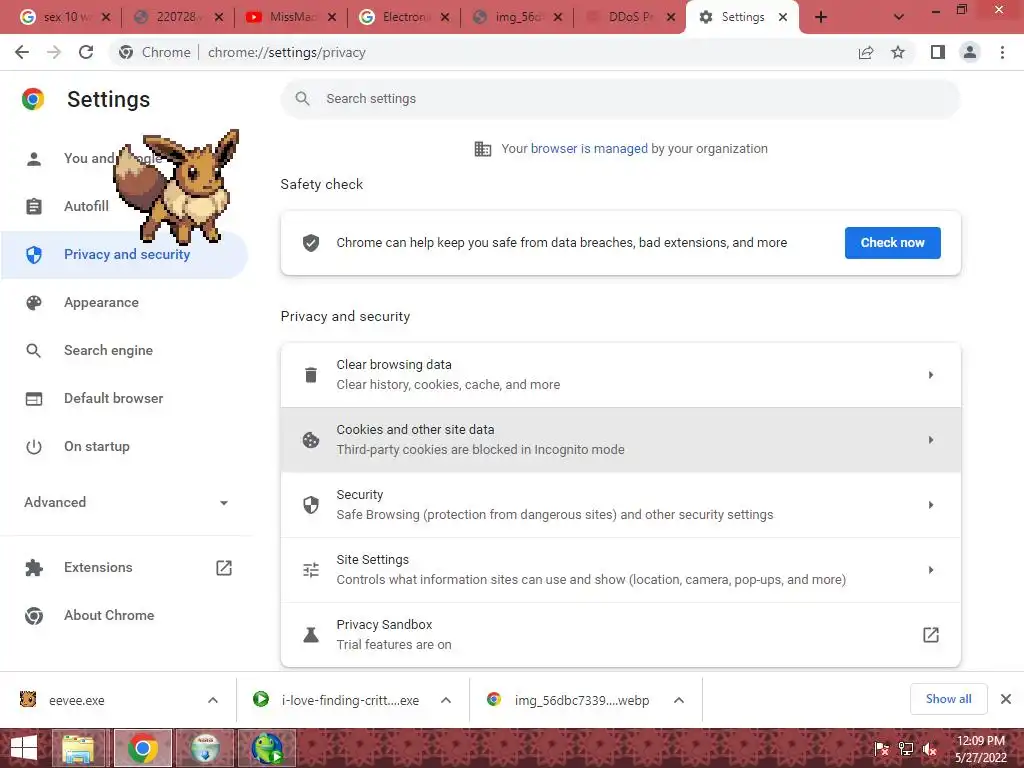This screenshot has height=768, width=1024.
Task: Open the downloaded eevee.exe
Action: (76, 700)
